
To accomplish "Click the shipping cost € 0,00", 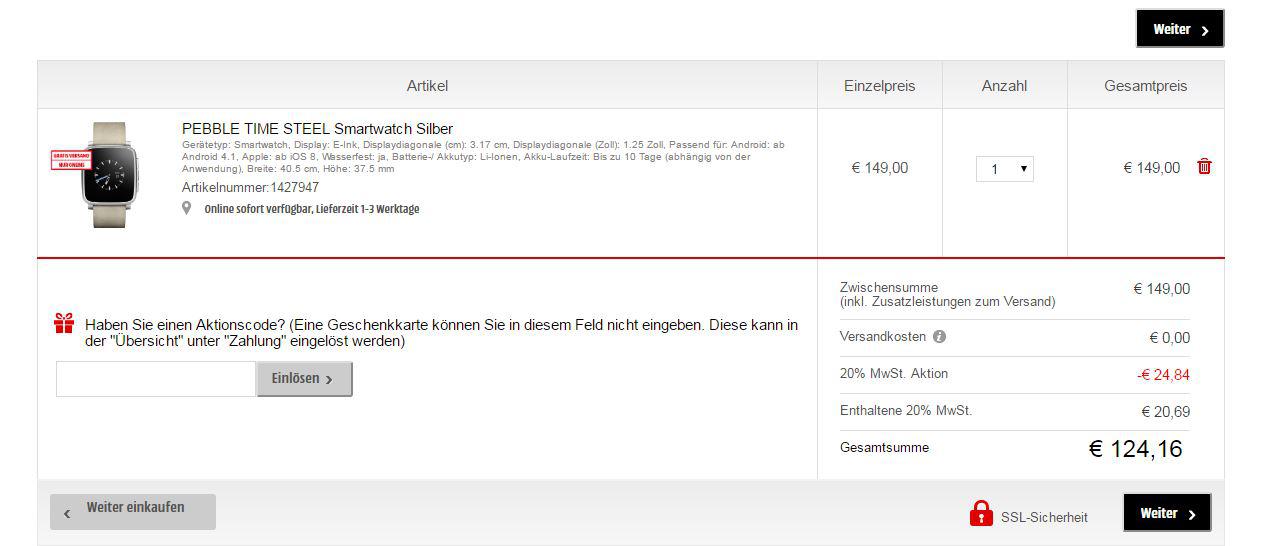I will coord(1170,338).
